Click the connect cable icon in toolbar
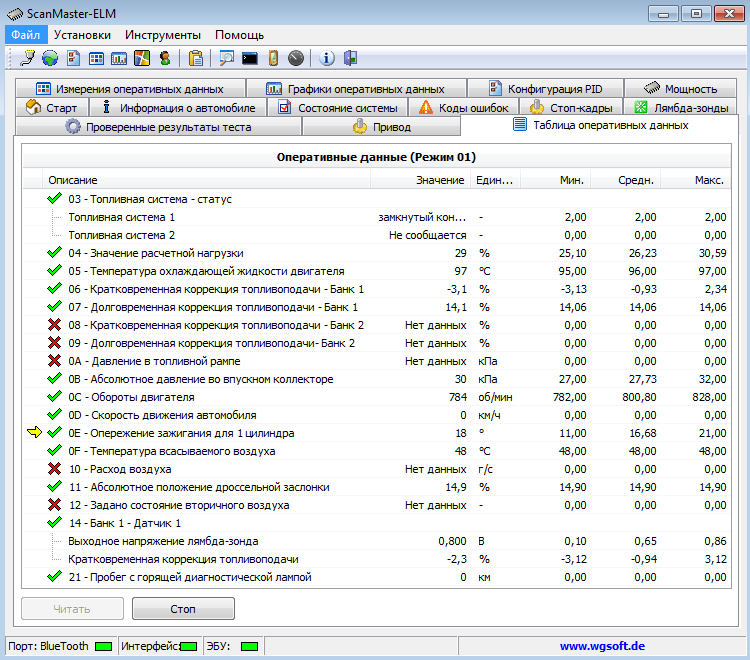750x660 pixels. (x=28, y=58)
